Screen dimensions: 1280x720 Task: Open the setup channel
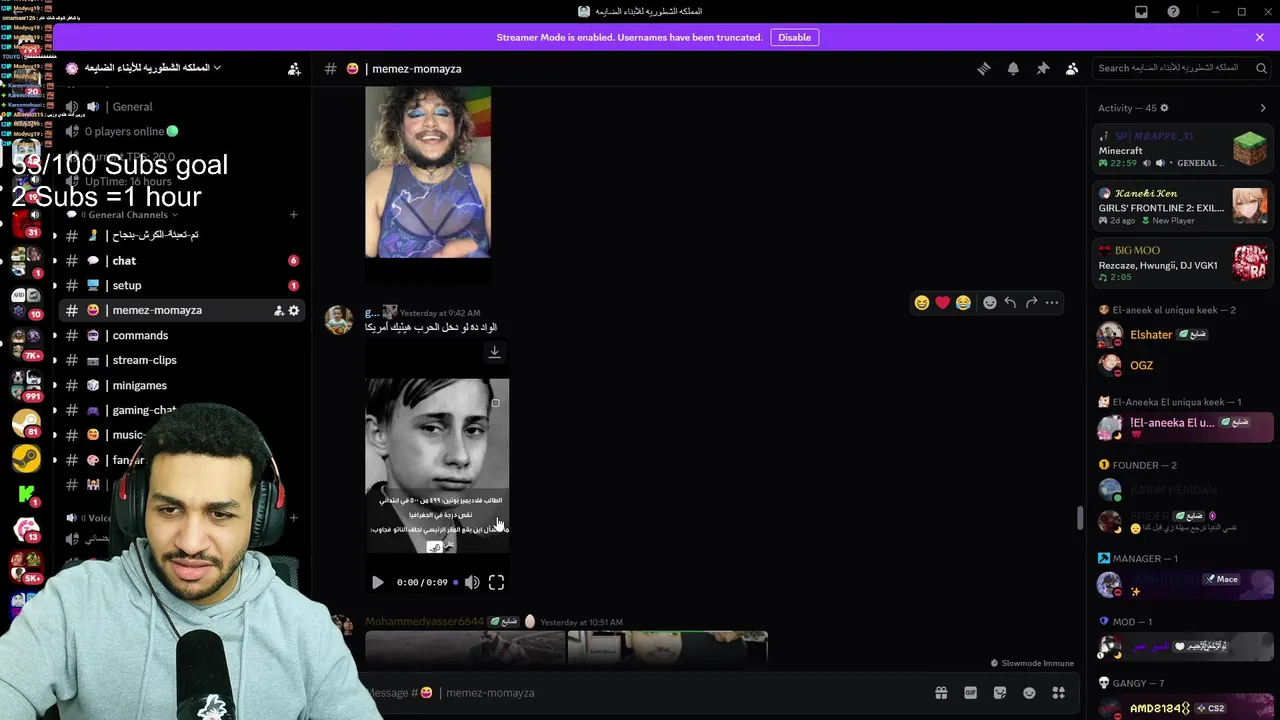click(x=181, y=286)
